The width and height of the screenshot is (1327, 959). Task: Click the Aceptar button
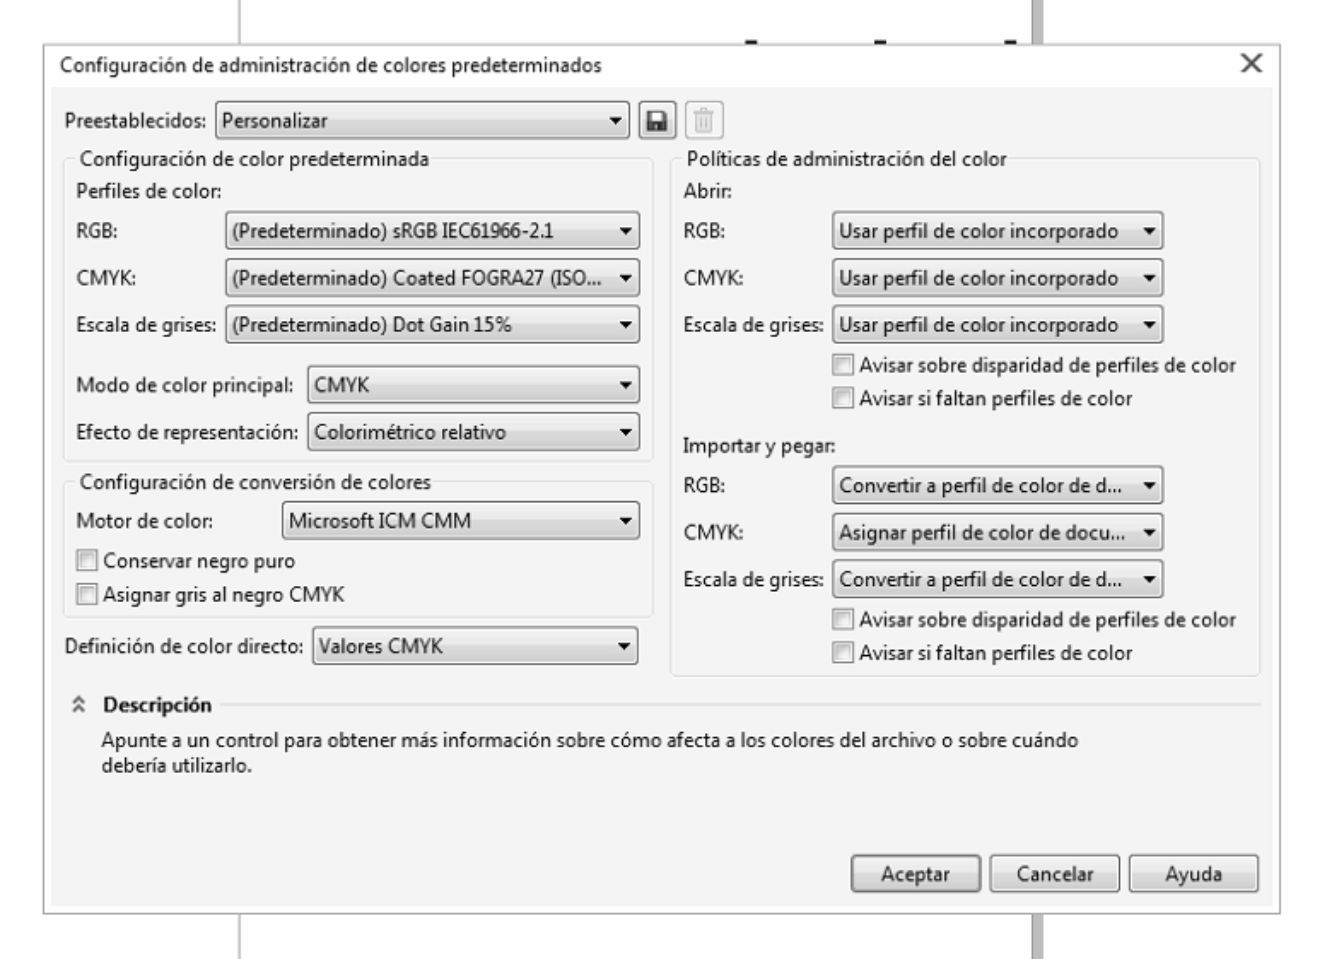point(915,874)
